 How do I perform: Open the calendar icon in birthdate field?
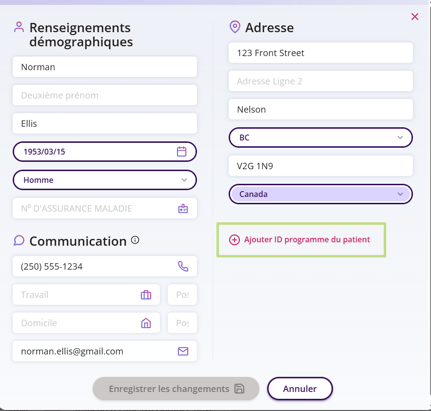click(x=182, y=152)
